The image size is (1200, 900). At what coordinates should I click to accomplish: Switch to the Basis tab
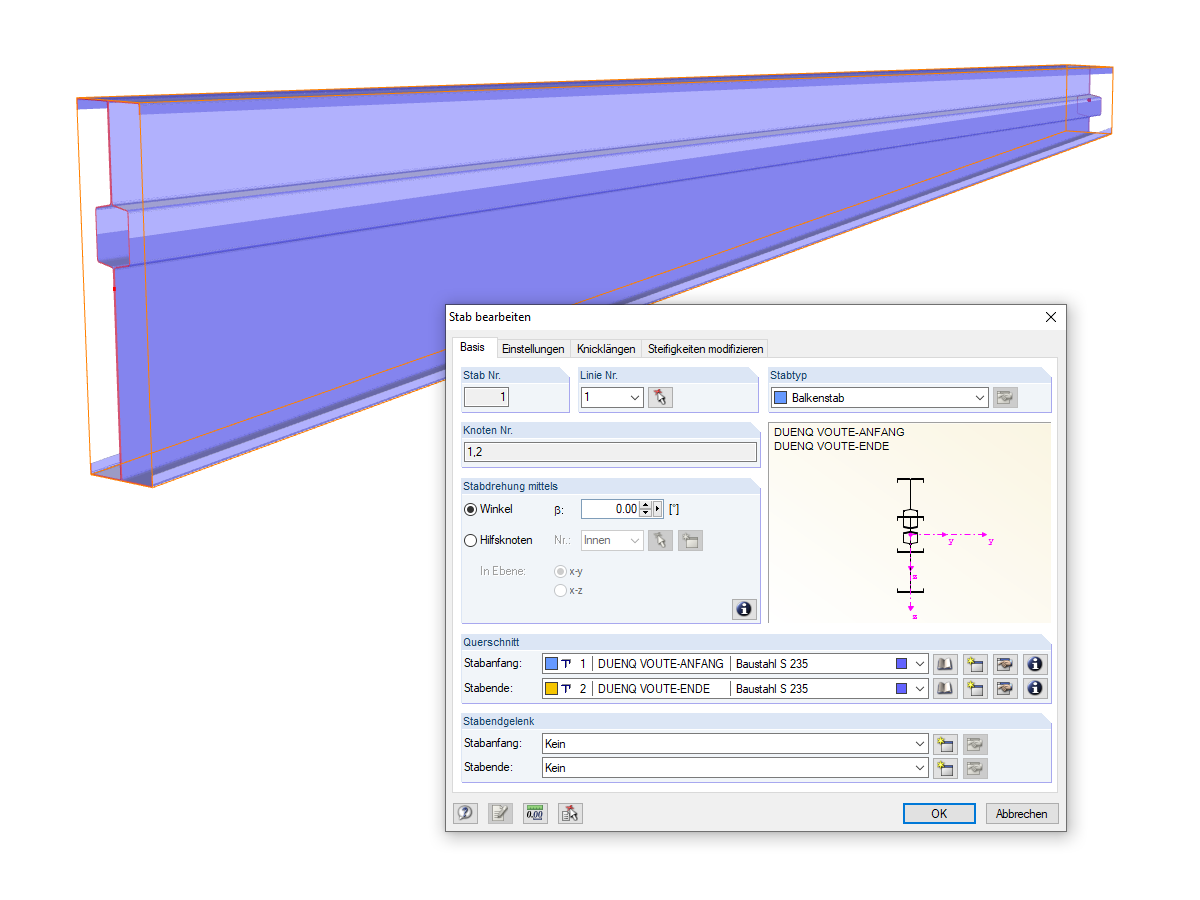(x=472, y=347)
